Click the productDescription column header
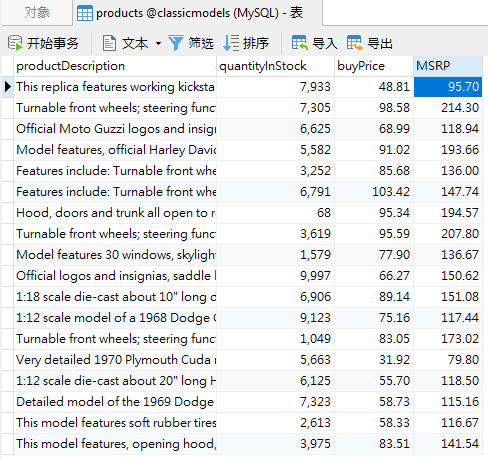 [115, 66]
